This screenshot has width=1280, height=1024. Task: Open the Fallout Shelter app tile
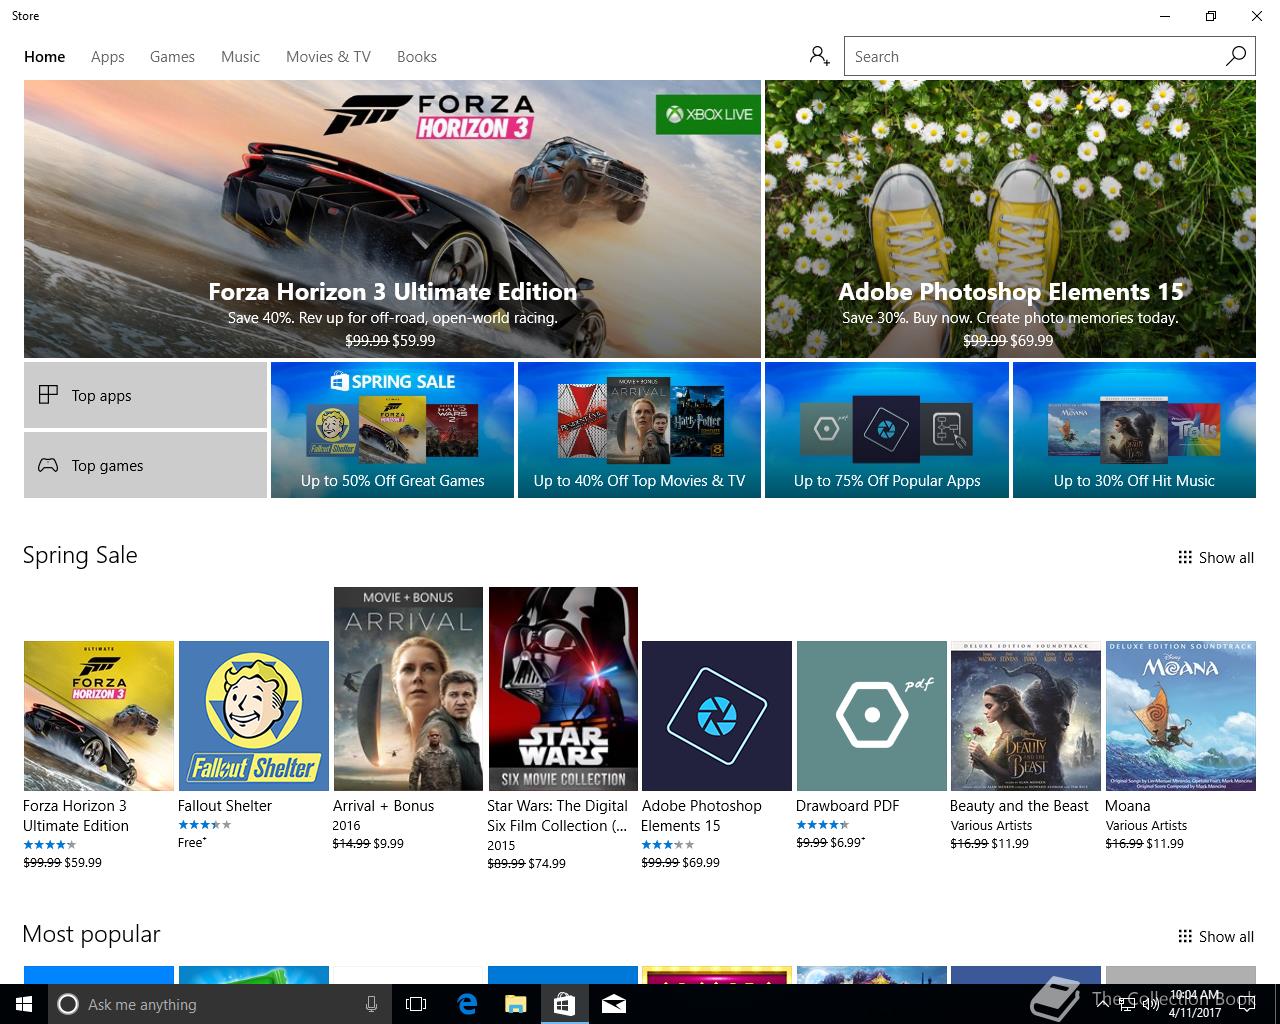(253, 716)
